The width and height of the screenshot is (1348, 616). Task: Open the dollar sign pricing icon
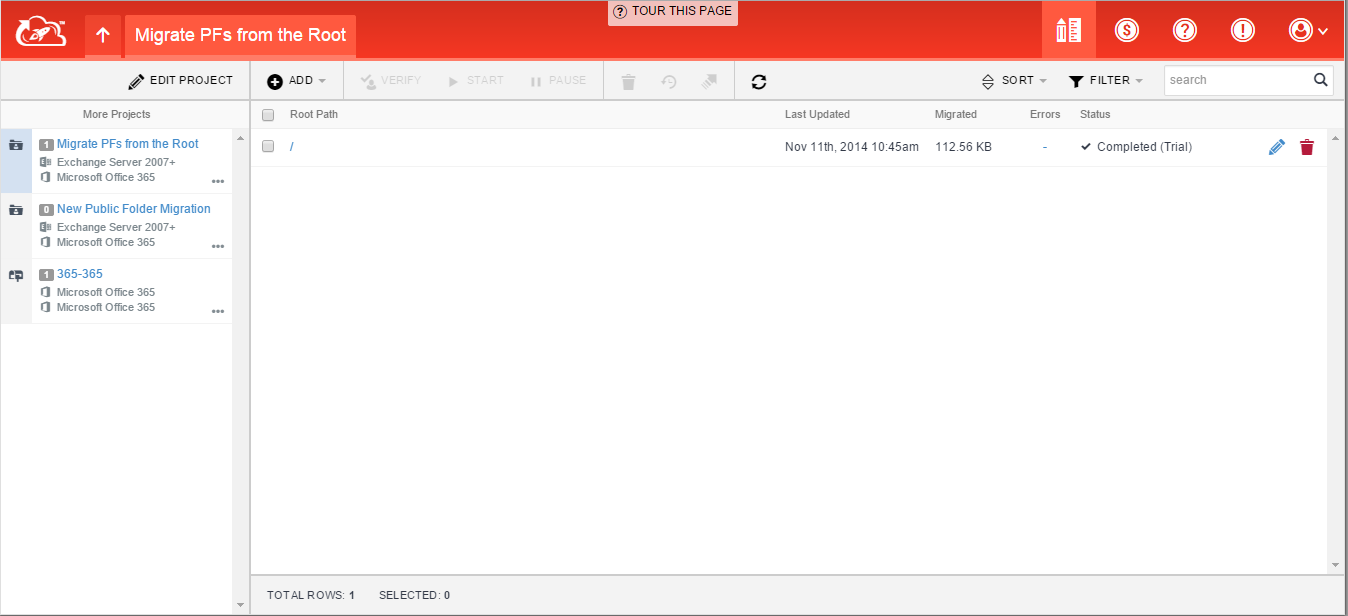(x=1127, y=30)
